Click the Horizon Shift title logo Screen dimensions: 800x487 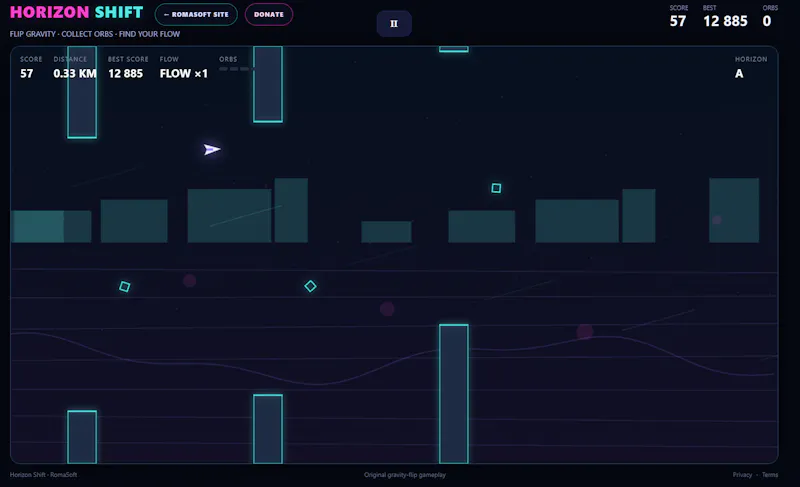(x=77, y=12)
